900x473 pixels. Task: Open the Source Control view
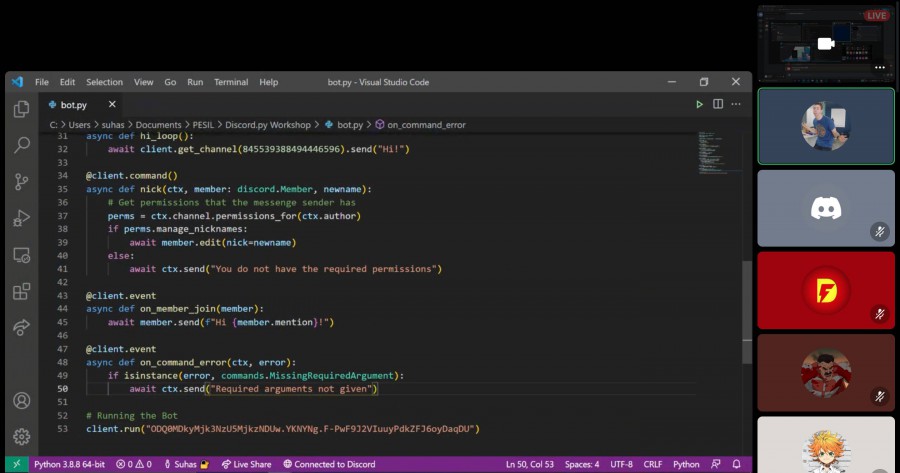21,181
